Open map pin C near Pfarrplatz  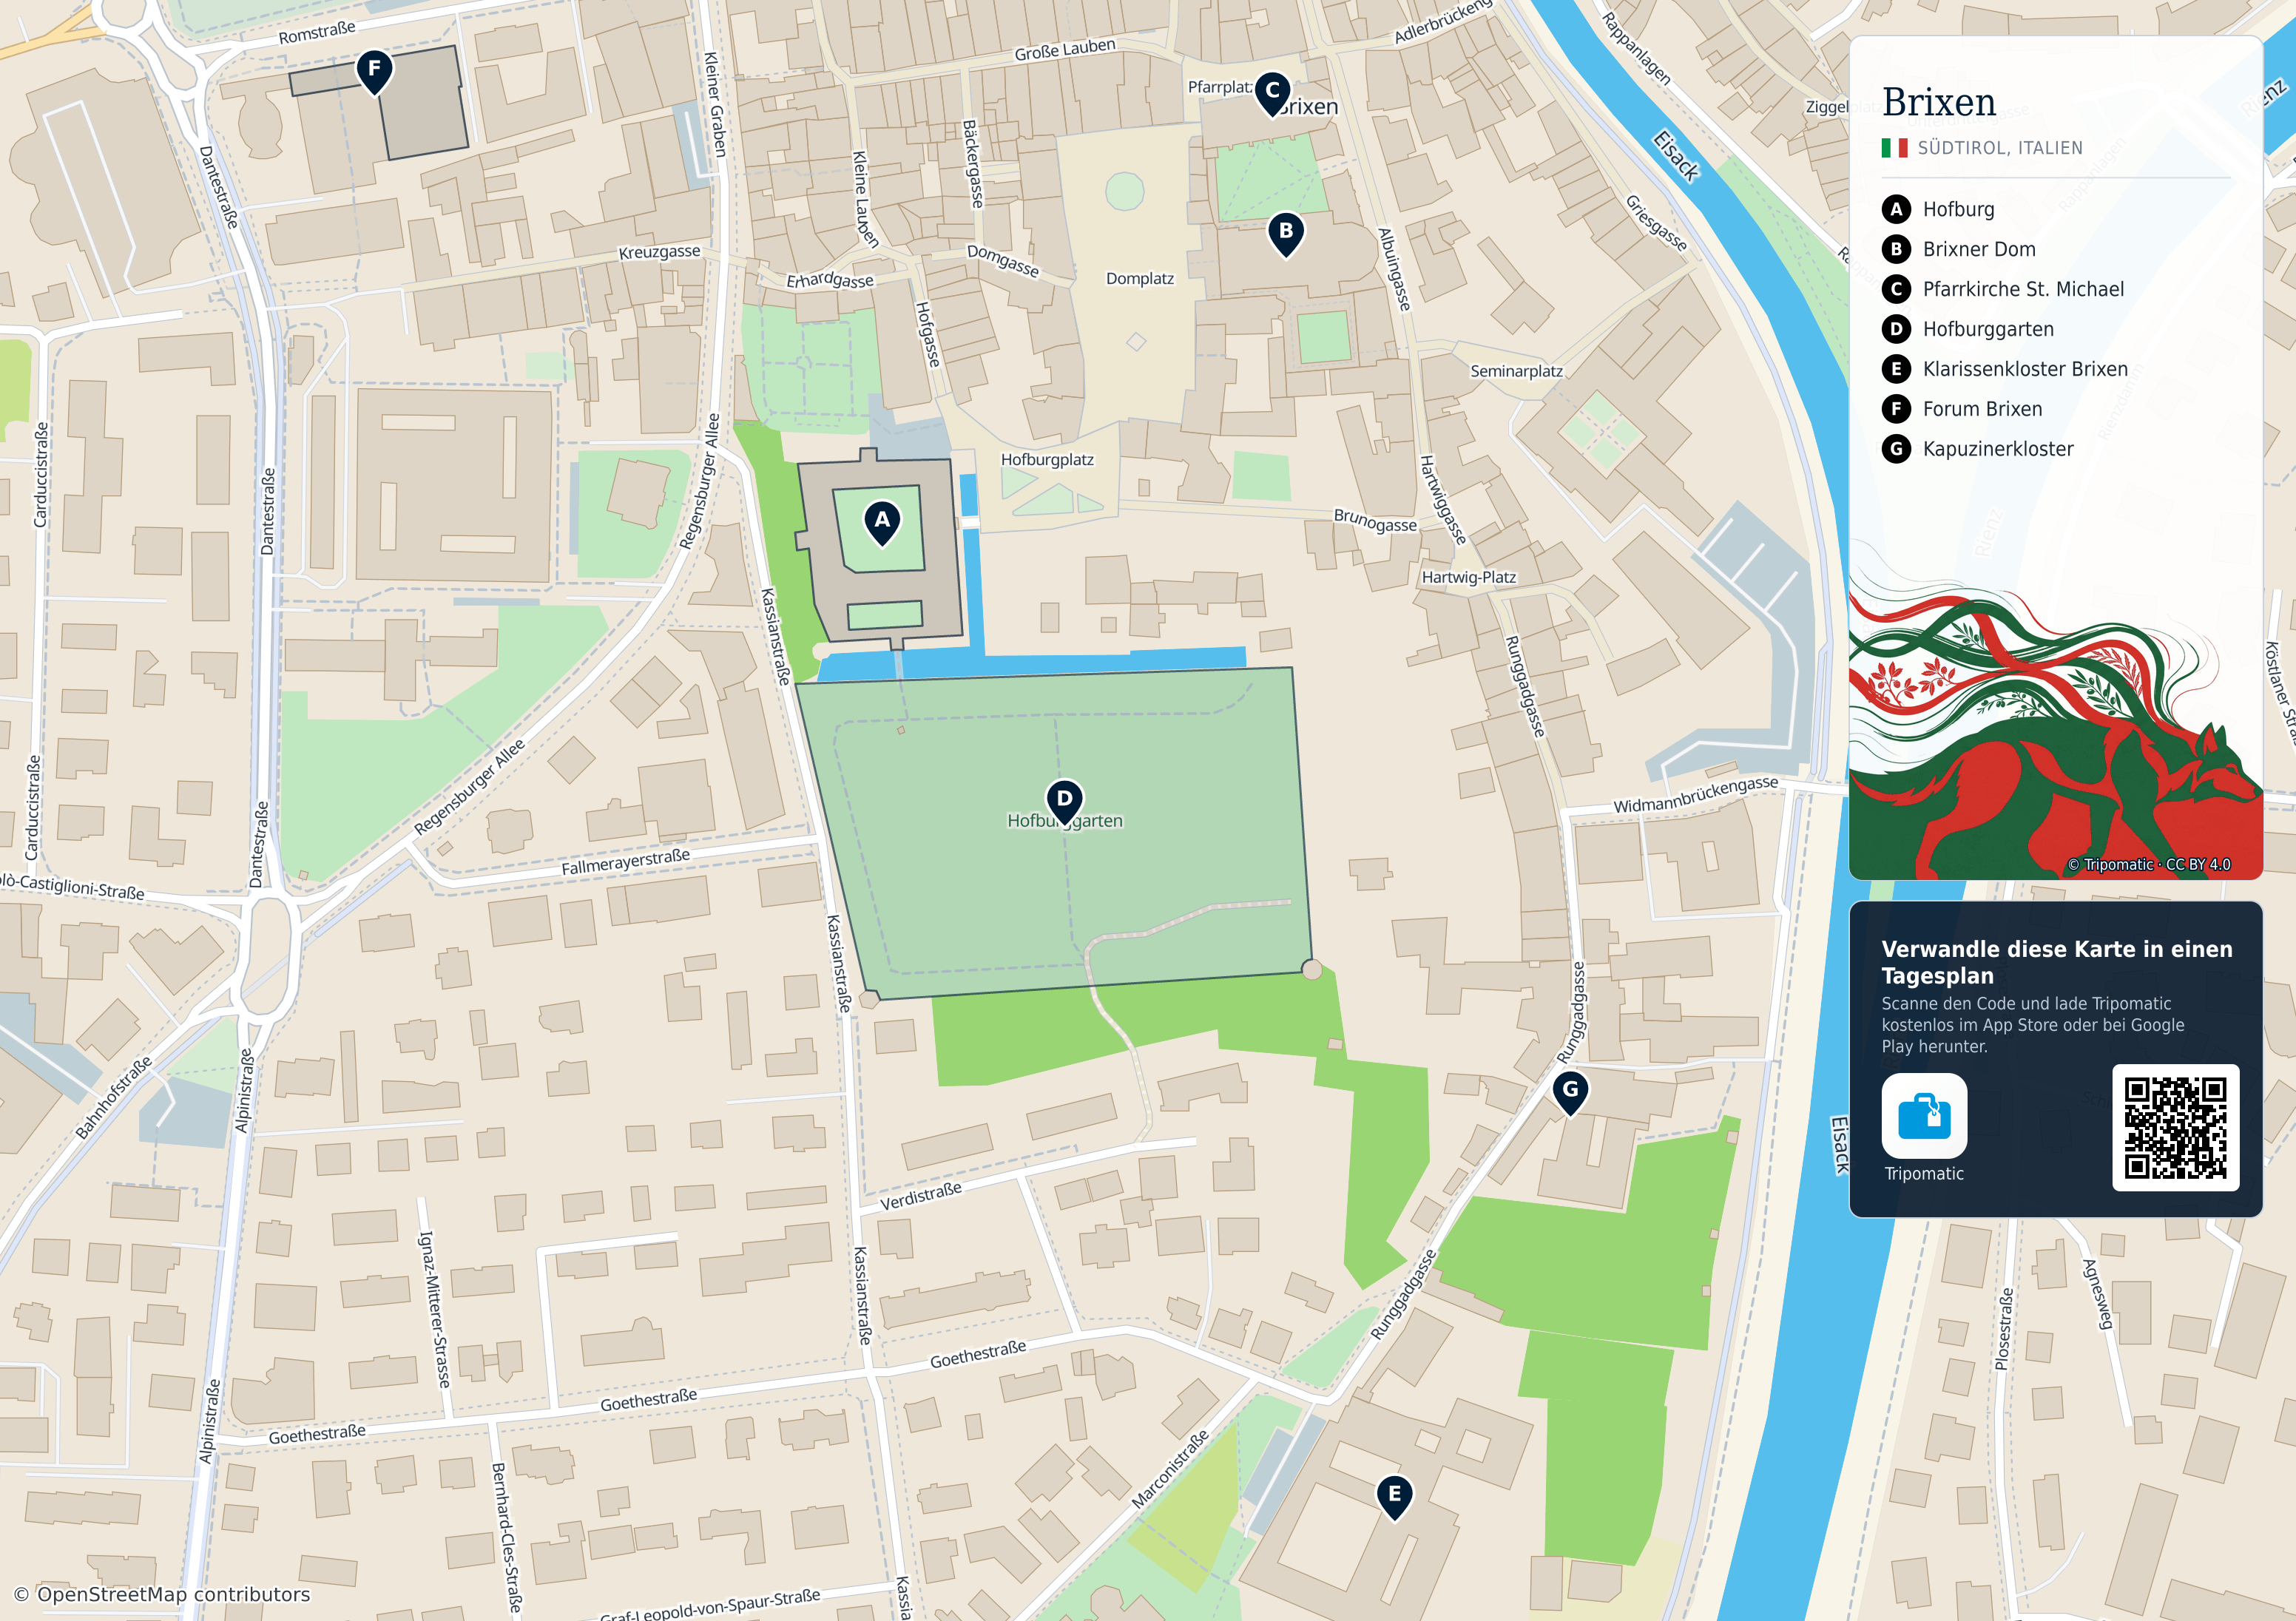click(x=1272, y=94)
